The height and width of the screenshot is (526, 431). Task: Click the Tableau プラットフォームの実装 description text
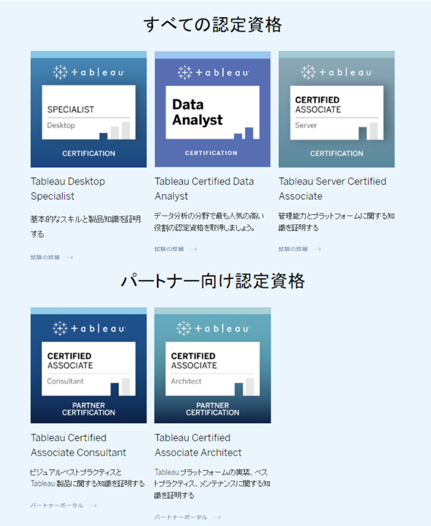[212, 483]
